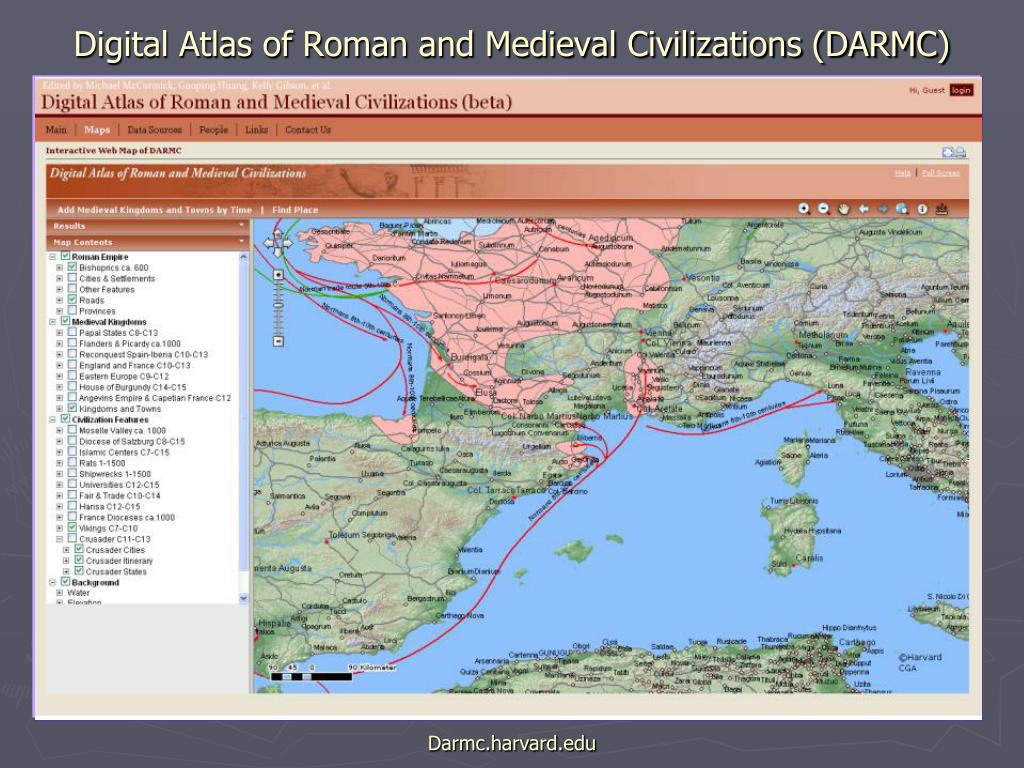
Task: Click the Map Contents scrollbar up arrow
Action: click(x=244, y=257)
